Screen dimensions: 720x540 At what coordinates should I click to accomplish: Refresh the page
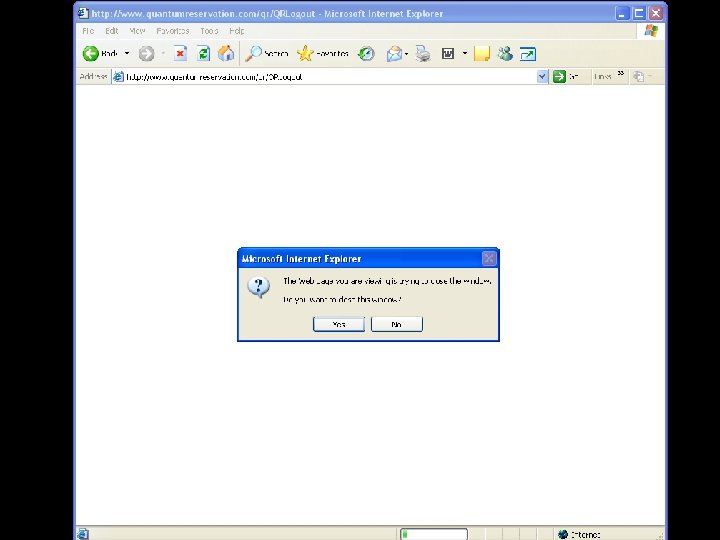click(x=203, y=54)
